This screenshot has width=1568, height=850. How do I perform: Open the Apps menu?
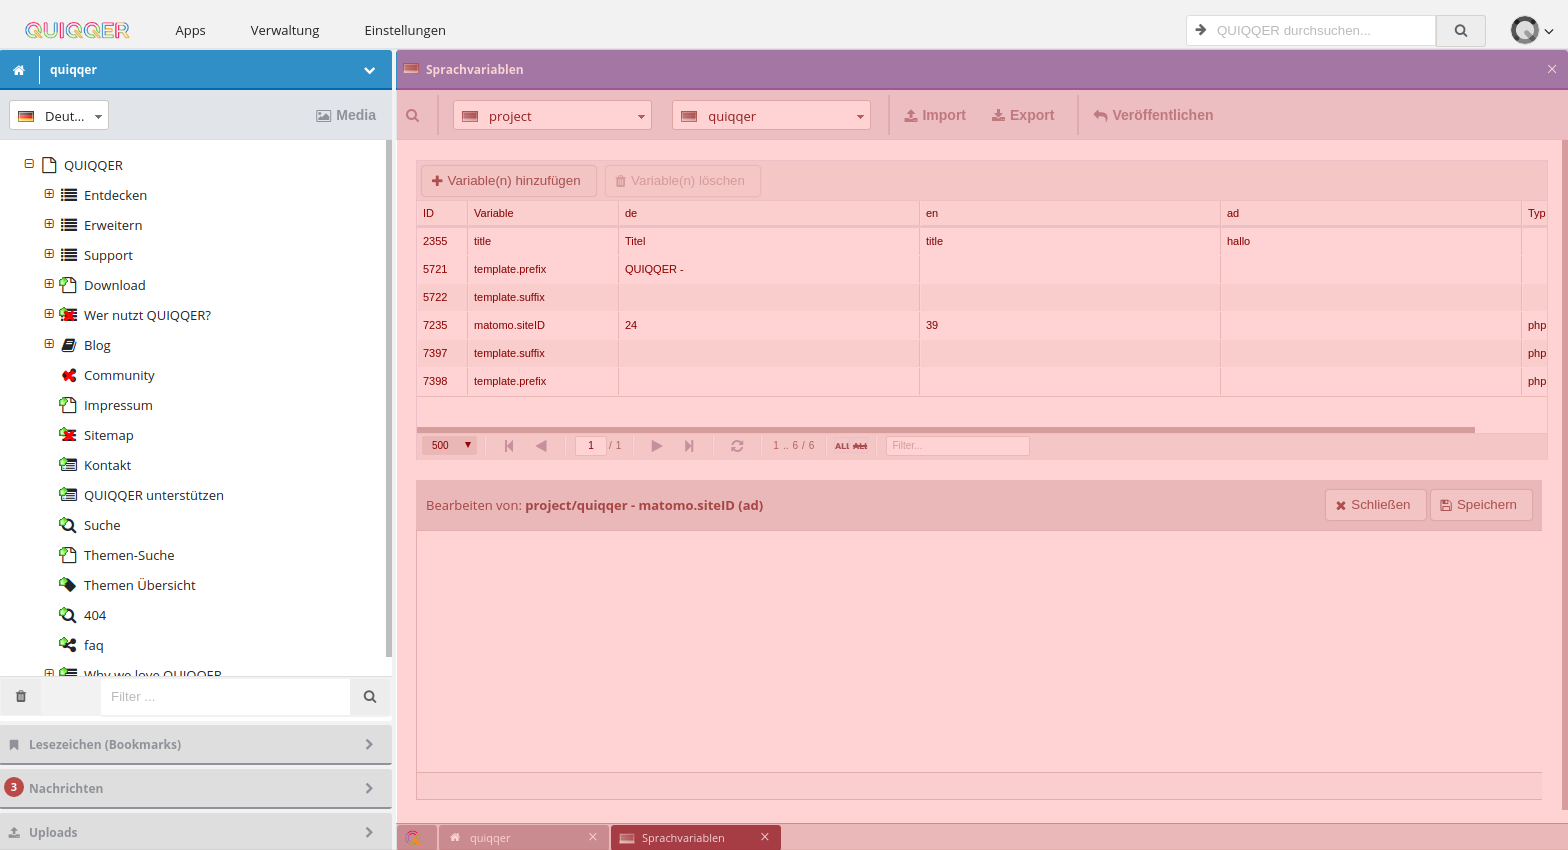tap(190, 30)
